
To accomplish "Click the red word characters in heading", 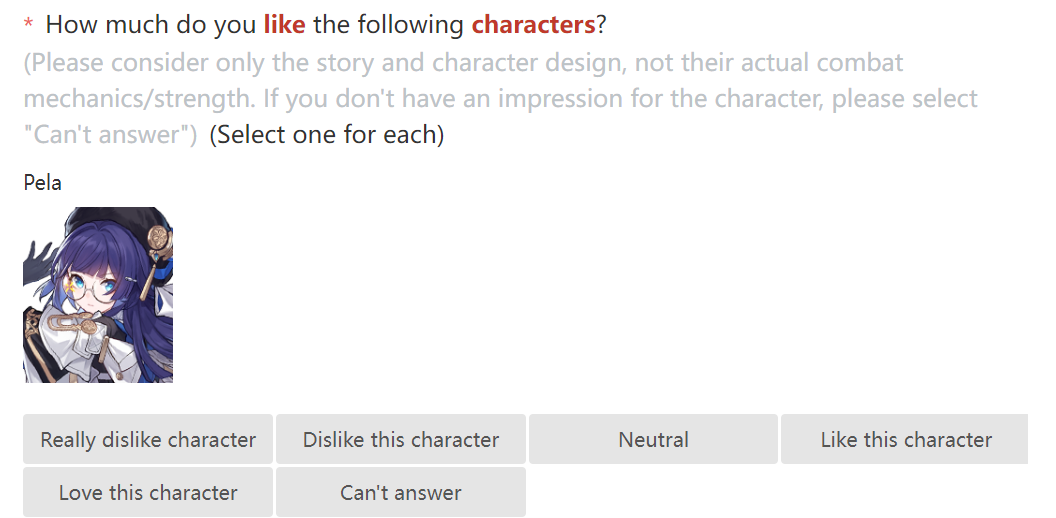I will tap(533, 25).
